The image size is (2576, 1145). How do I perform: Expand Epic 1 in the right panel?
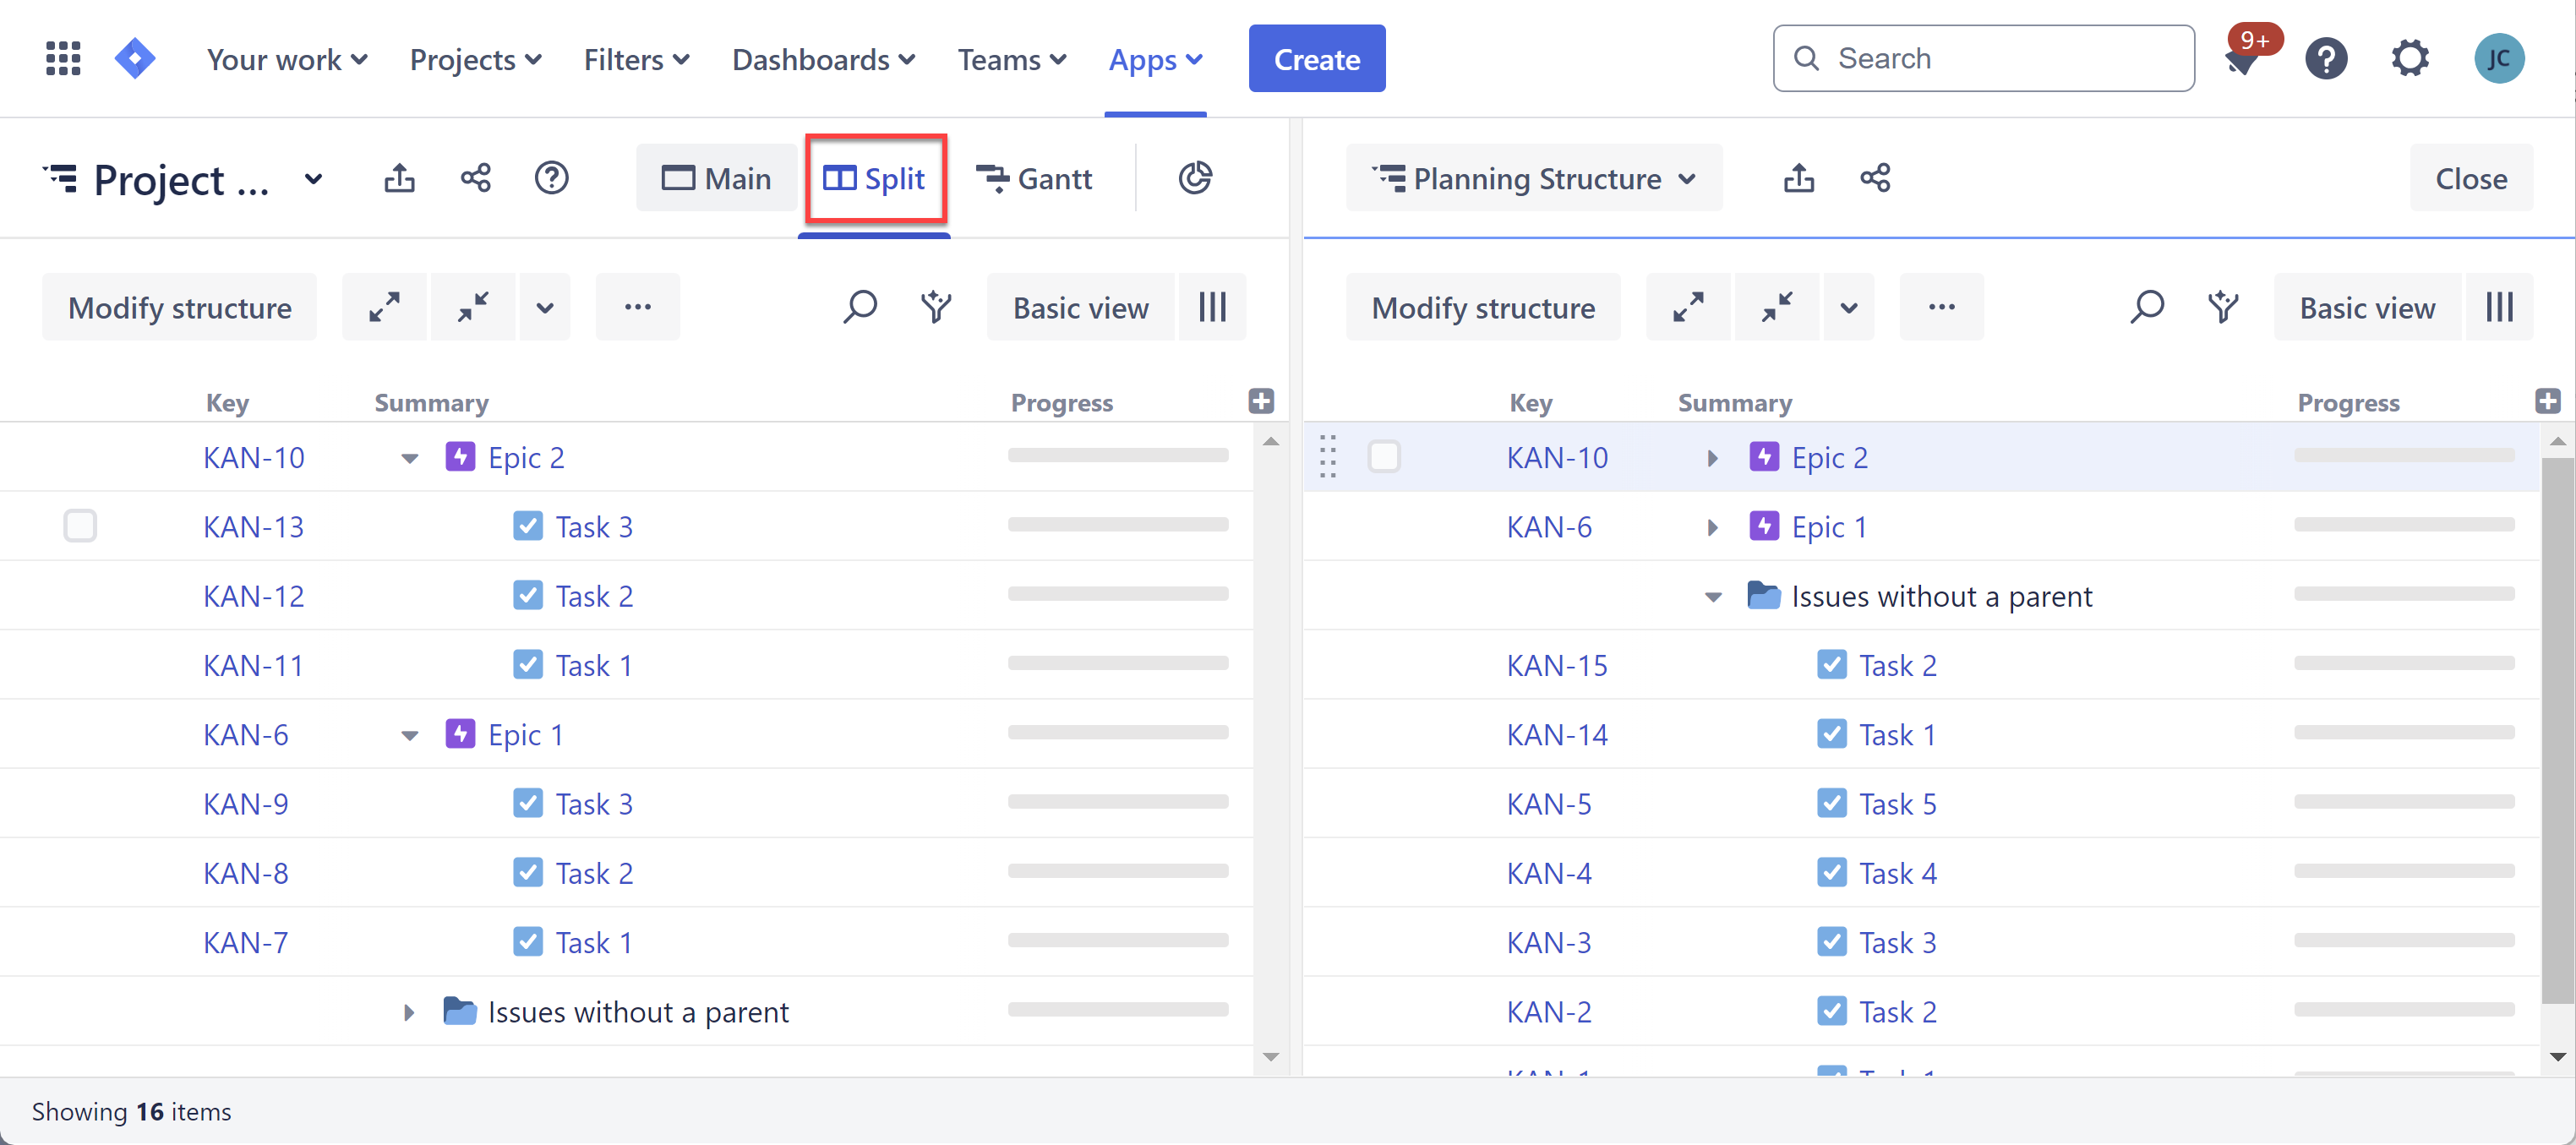(x=1712, y=527)
